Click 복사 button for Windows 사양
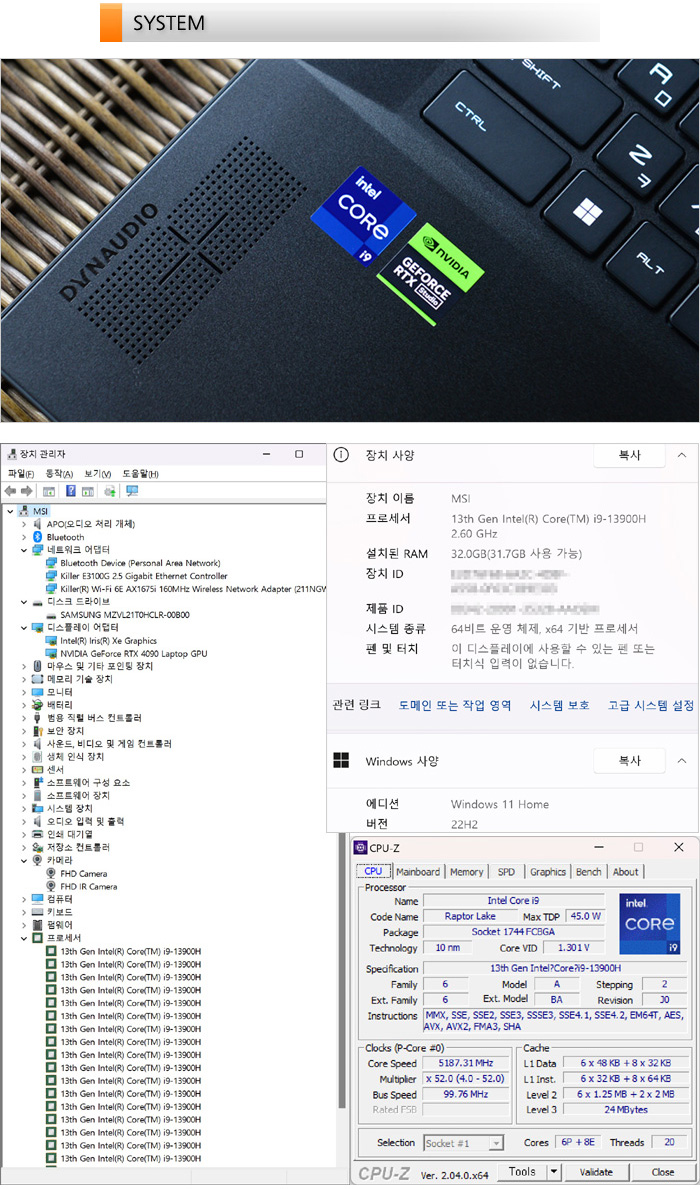The width and height of the screenshot is (700, 1189). click(629, 761)
